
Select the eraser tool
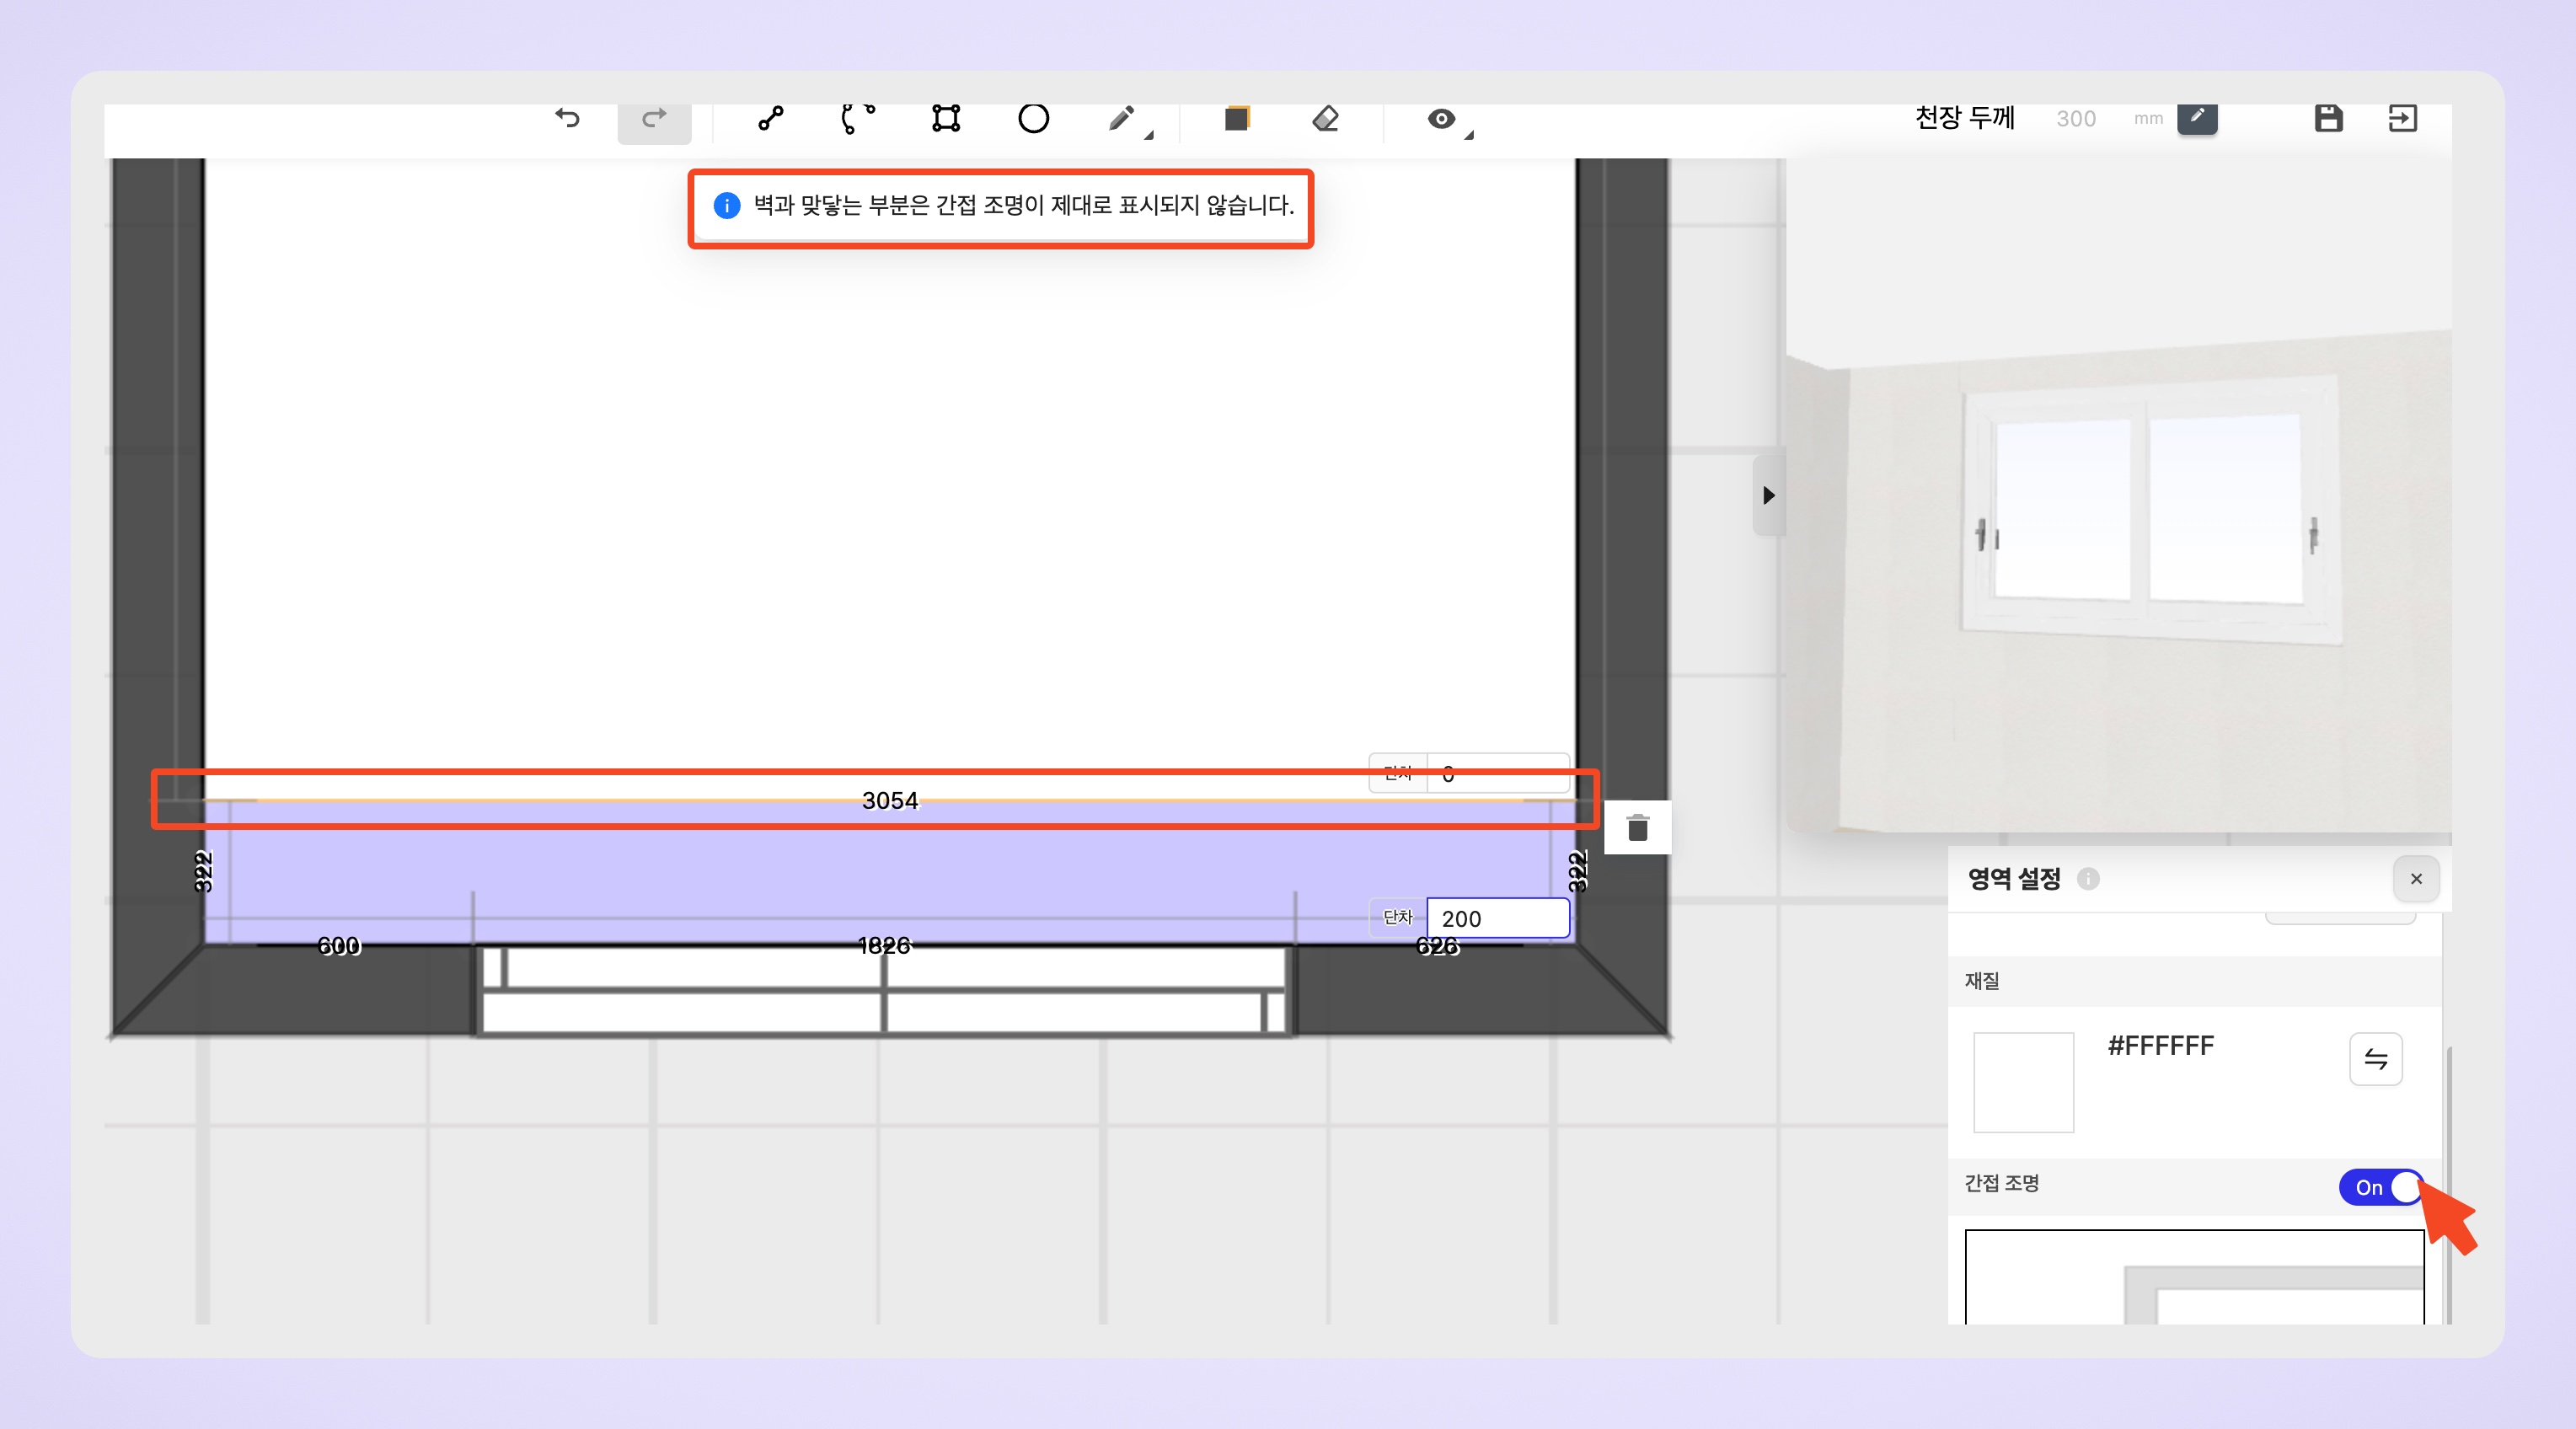[x=1325, y=119]
